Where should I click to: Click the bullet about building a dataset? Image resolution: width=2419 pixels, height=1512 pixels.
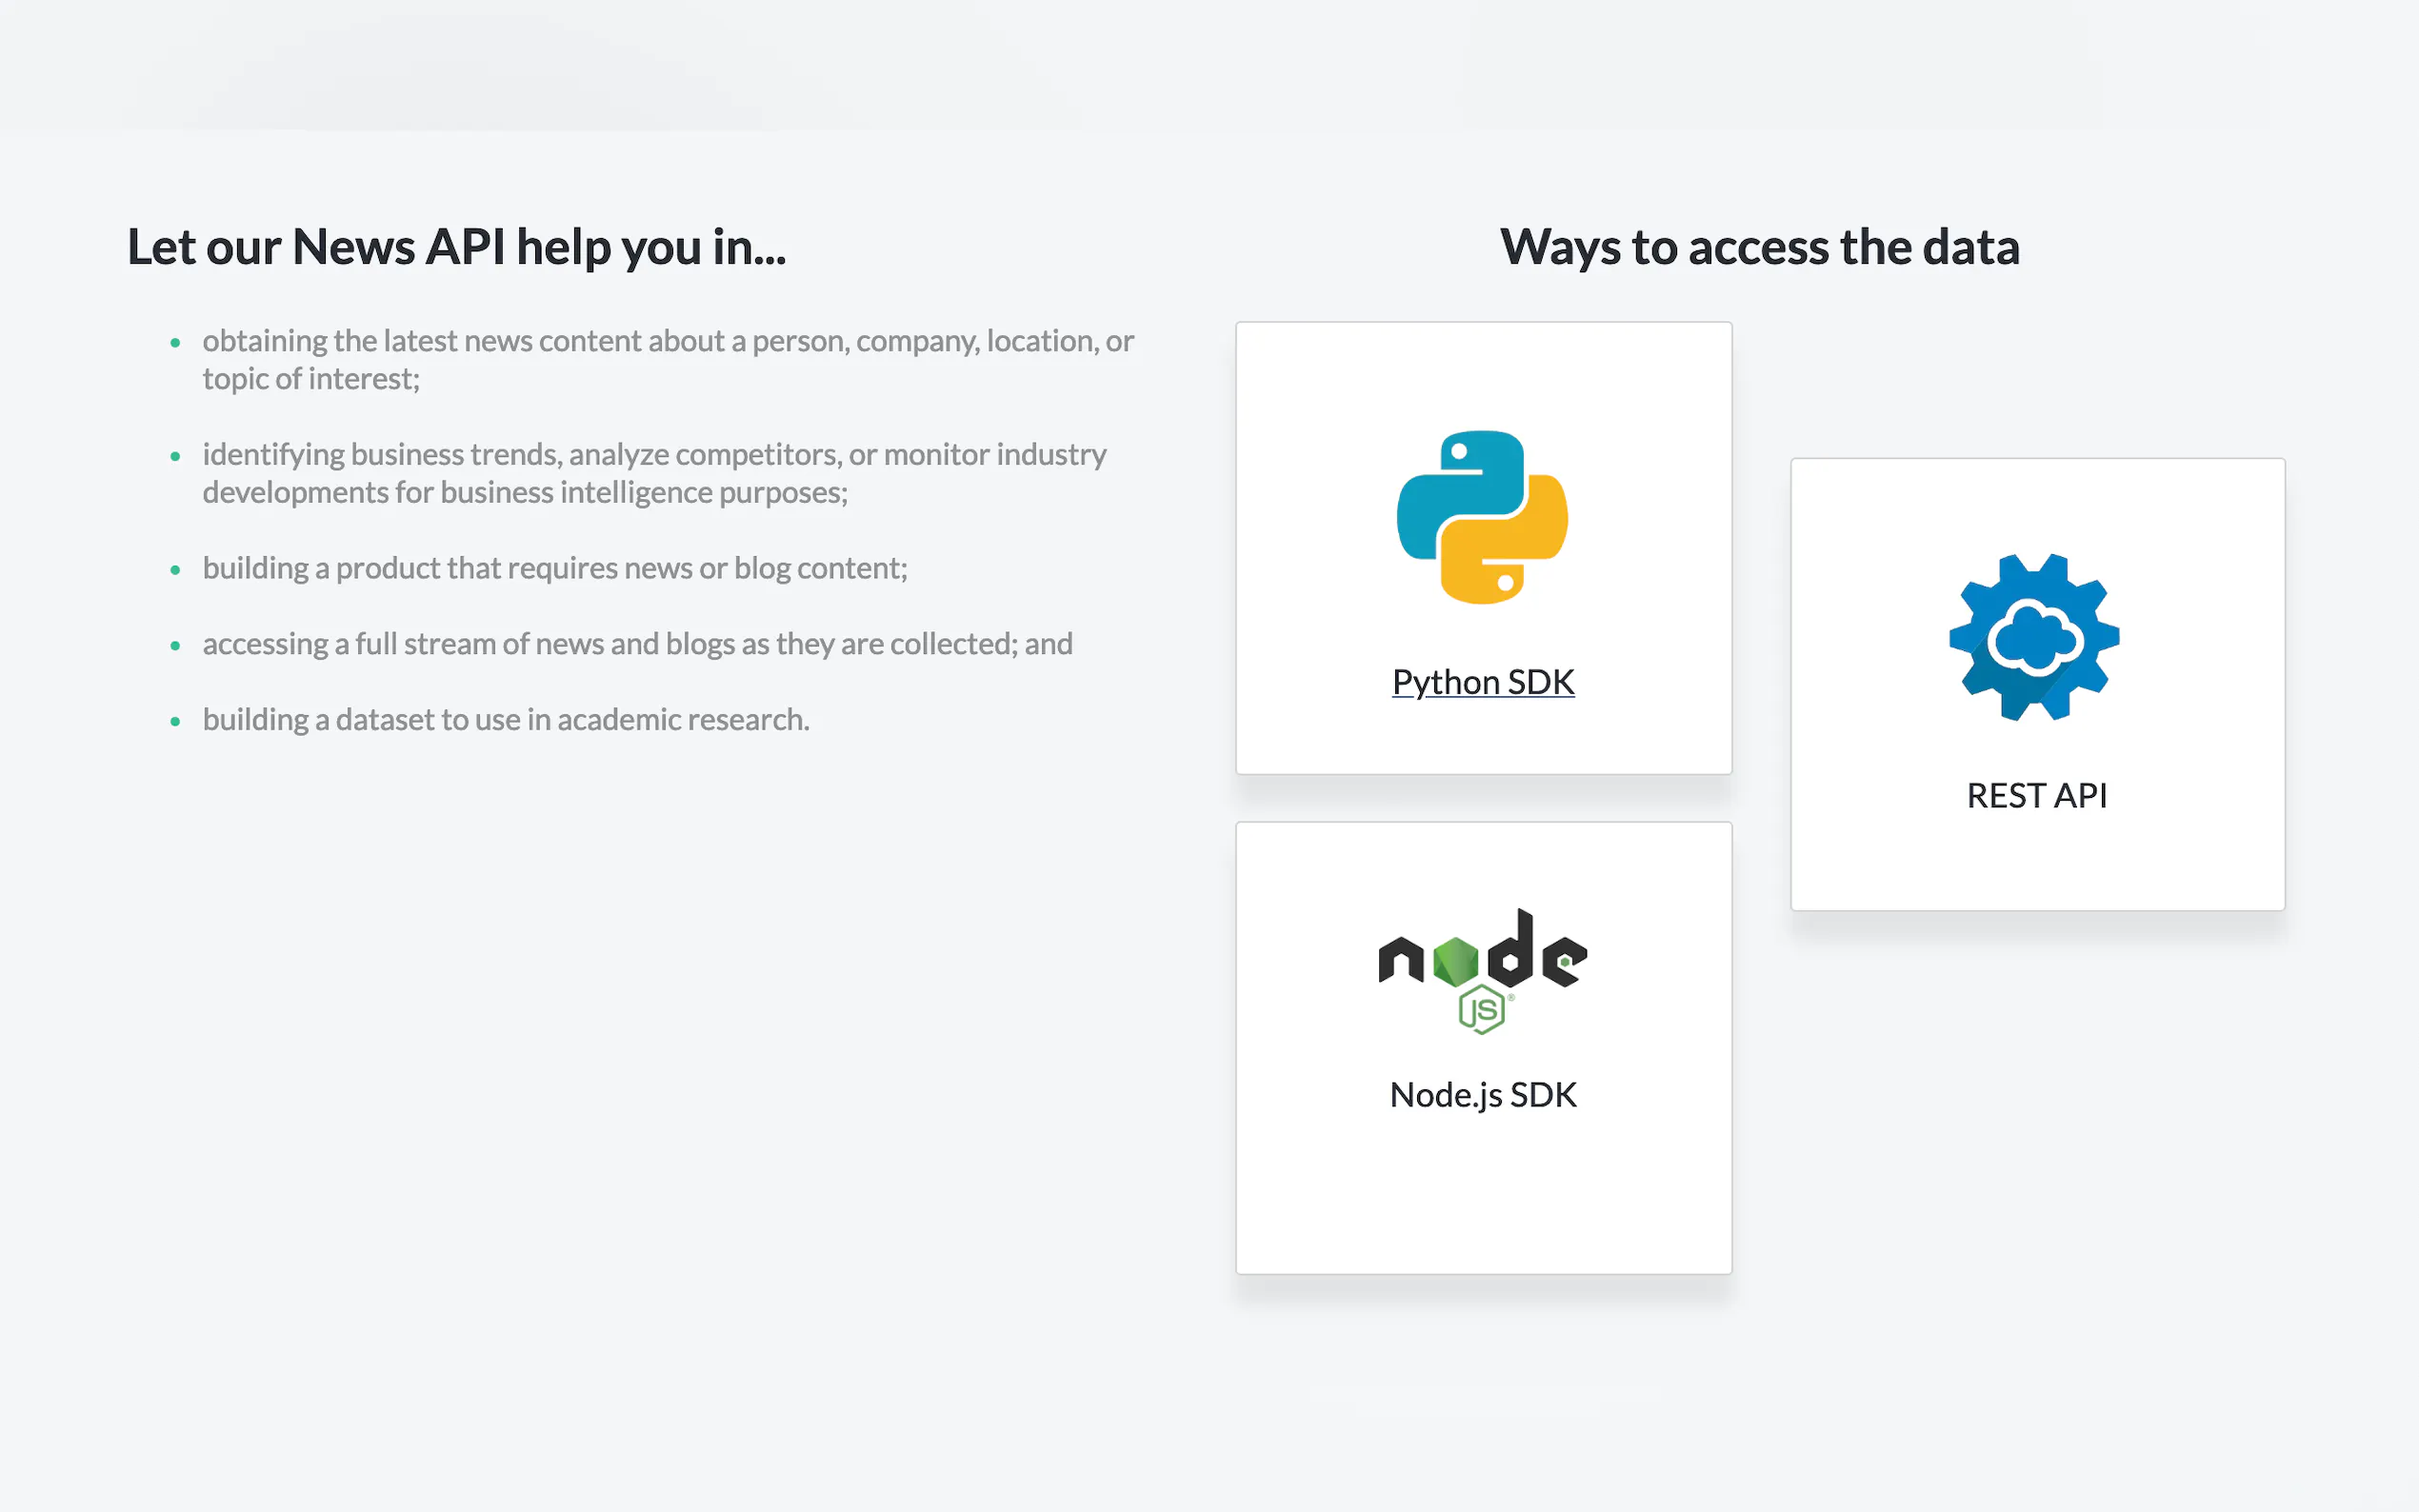click(506, 720)
